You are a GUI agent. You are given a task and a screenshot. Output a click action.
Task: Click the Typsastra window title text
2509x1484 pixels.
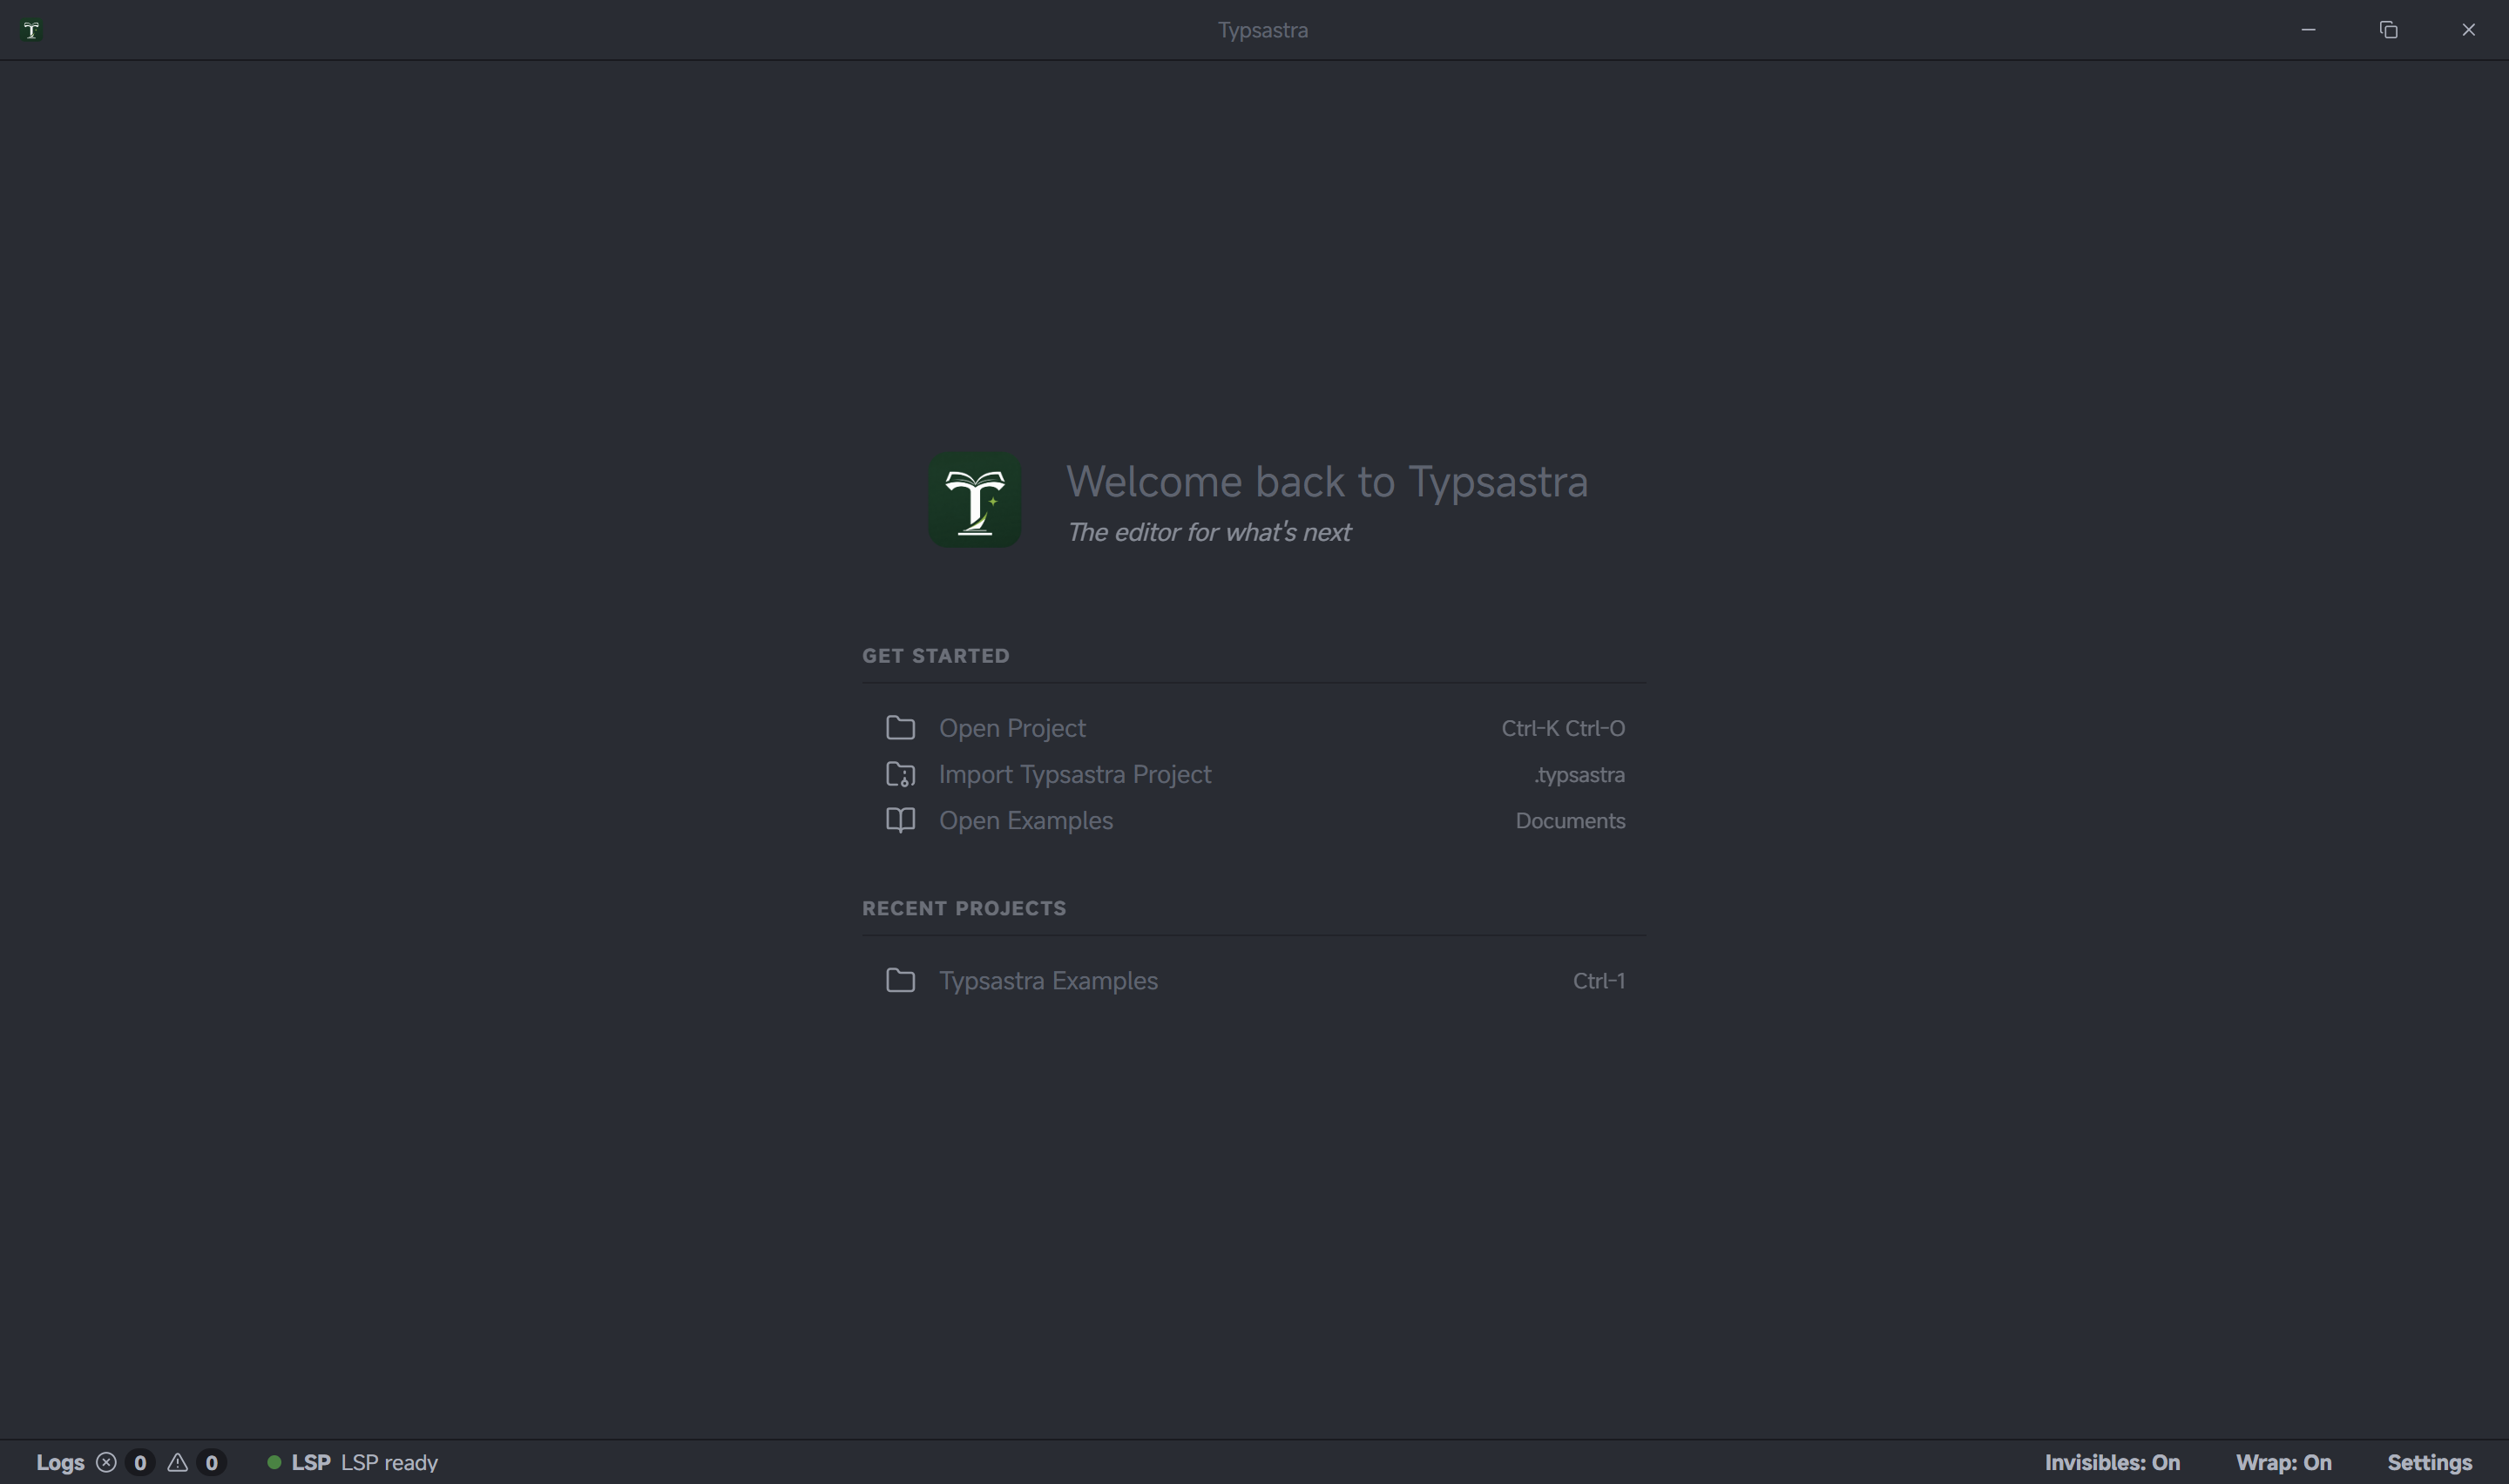coord(1263,30)
